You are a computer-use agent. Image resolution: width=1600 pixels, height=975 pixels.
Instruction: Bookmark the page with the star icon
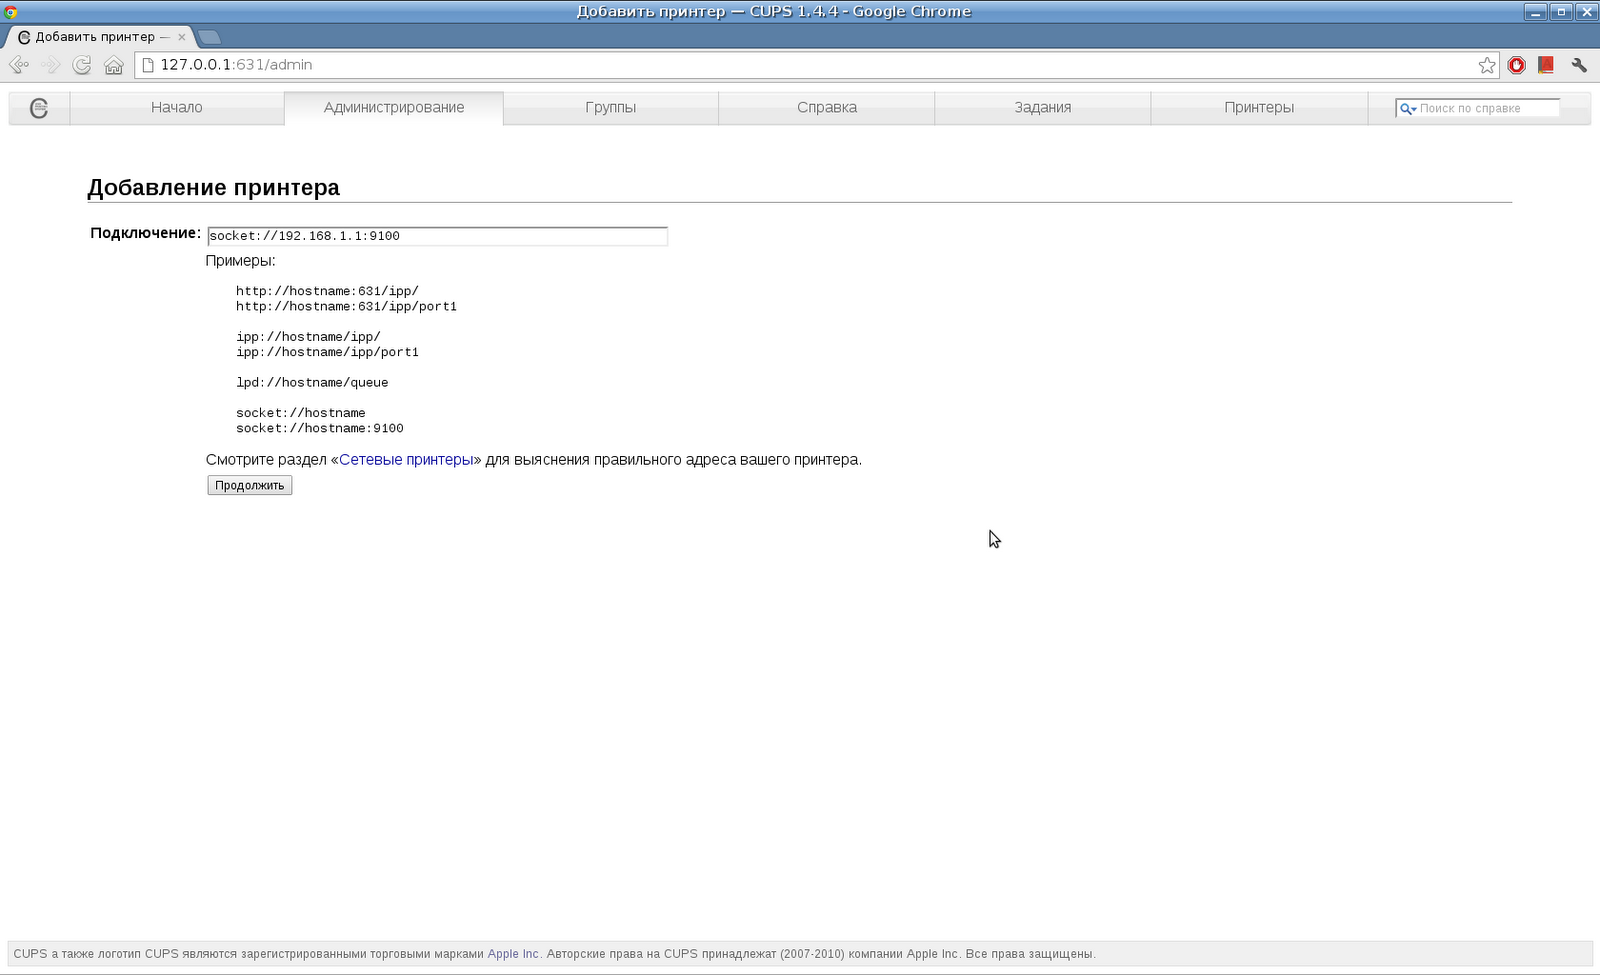[1487, 65]
